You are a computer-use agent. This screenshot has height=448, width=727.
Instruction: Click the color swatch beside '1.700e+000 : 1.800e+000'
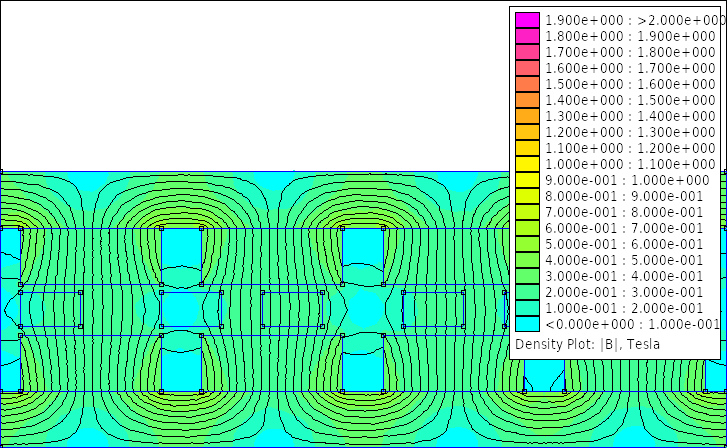point(527,52)
